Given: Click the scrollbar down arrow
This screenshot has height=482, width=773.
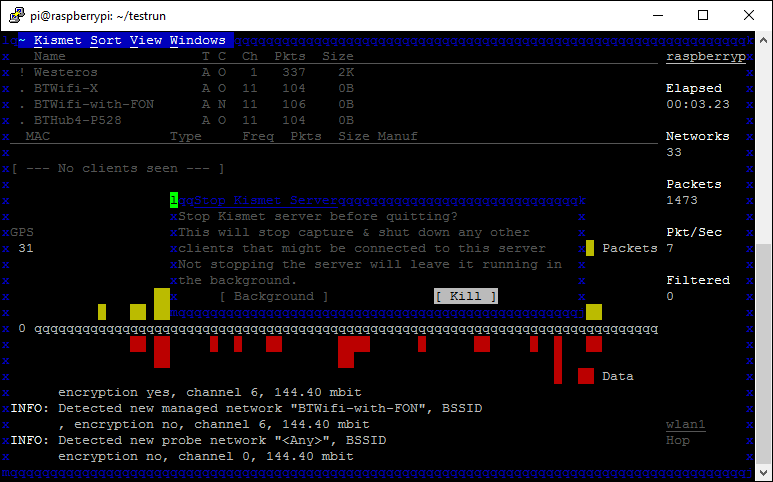Looking at the screenshot, I should [764, 472].
